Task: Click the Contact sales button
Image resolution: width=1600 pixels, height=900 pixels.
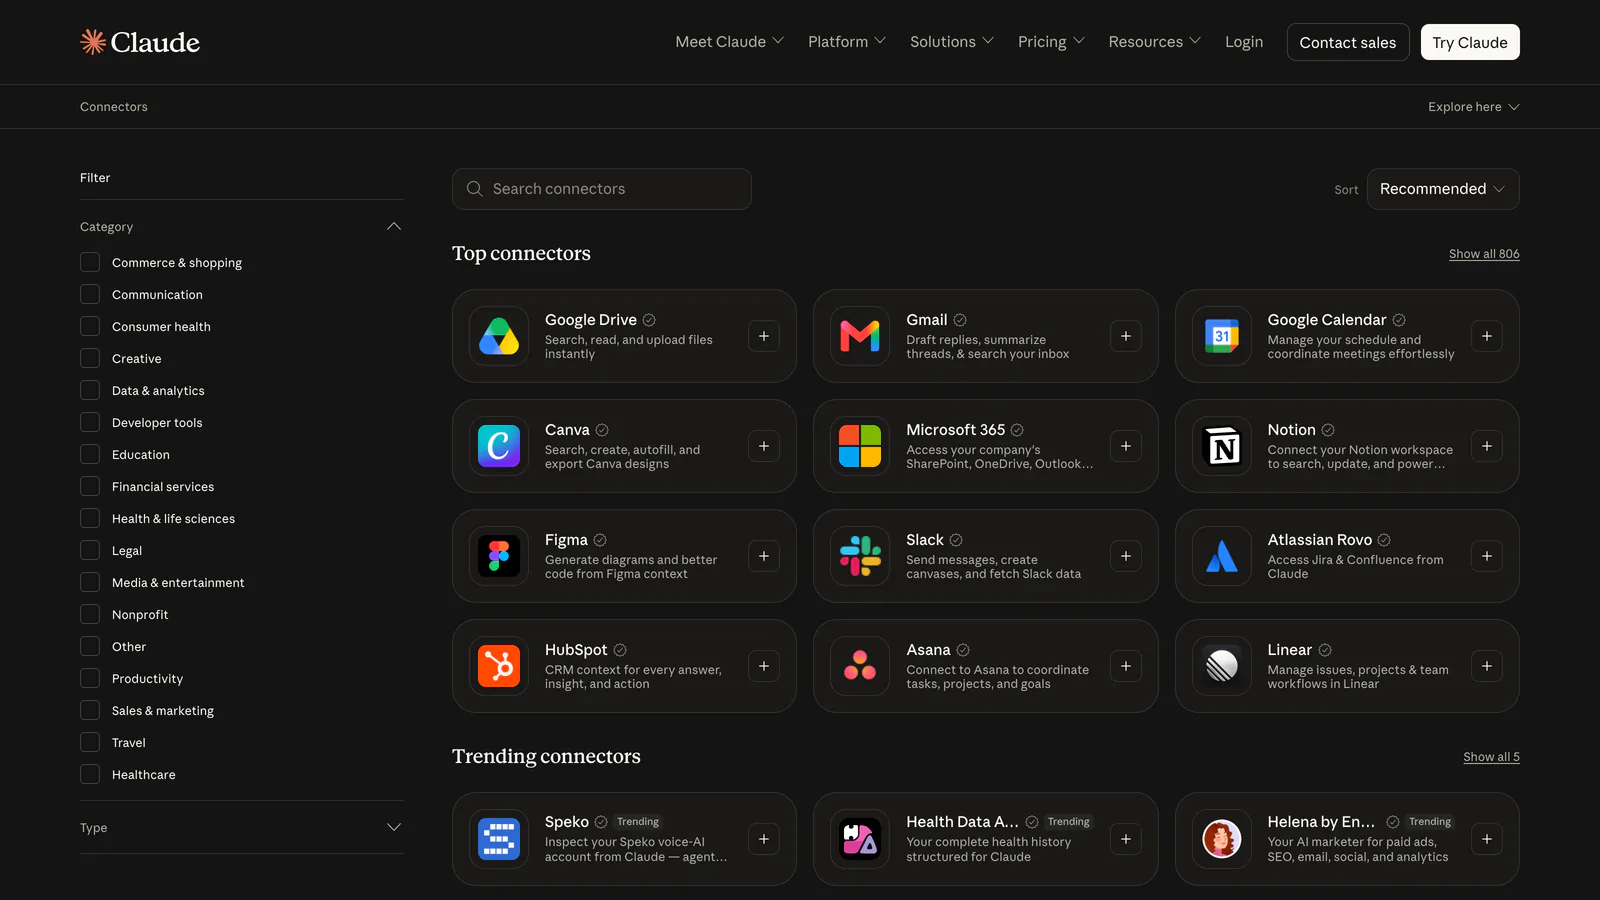Action: tap(1348, 42)
